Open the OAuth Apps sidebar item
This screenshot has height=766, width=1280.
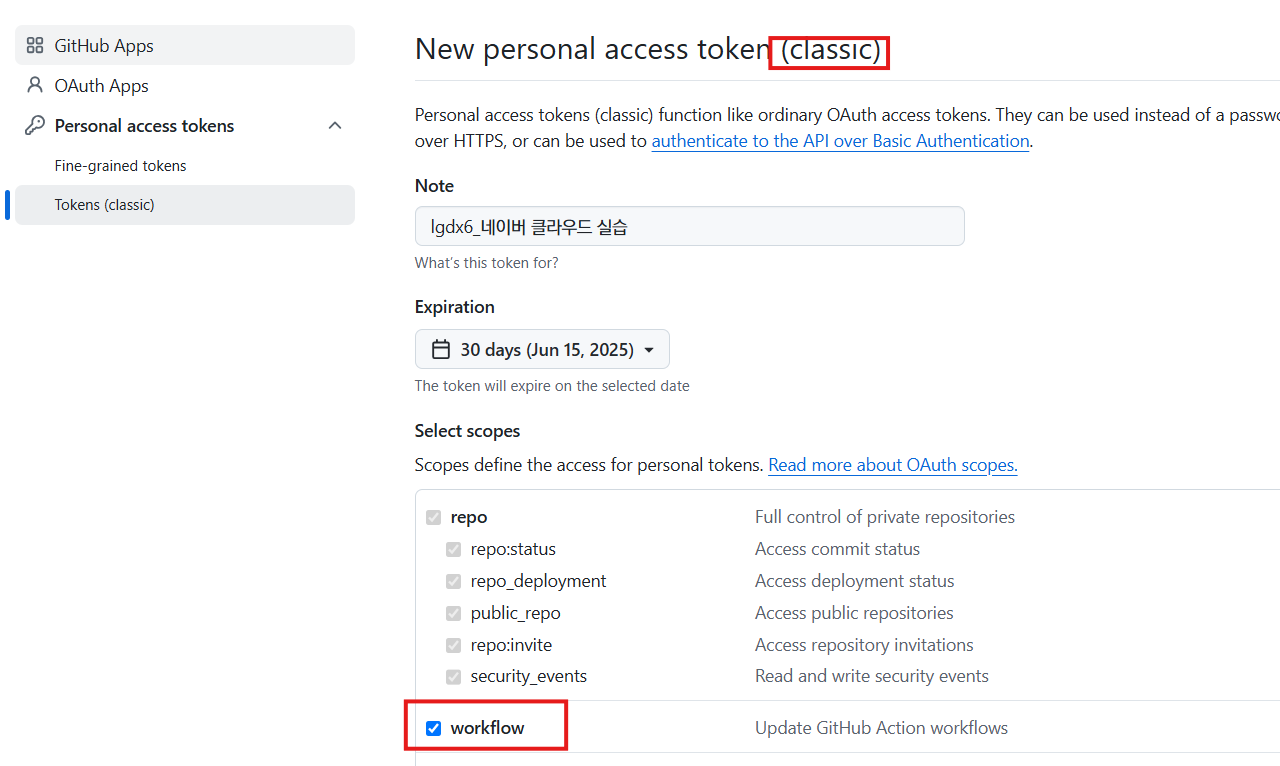pyautogui.click(x=101, y=85)
